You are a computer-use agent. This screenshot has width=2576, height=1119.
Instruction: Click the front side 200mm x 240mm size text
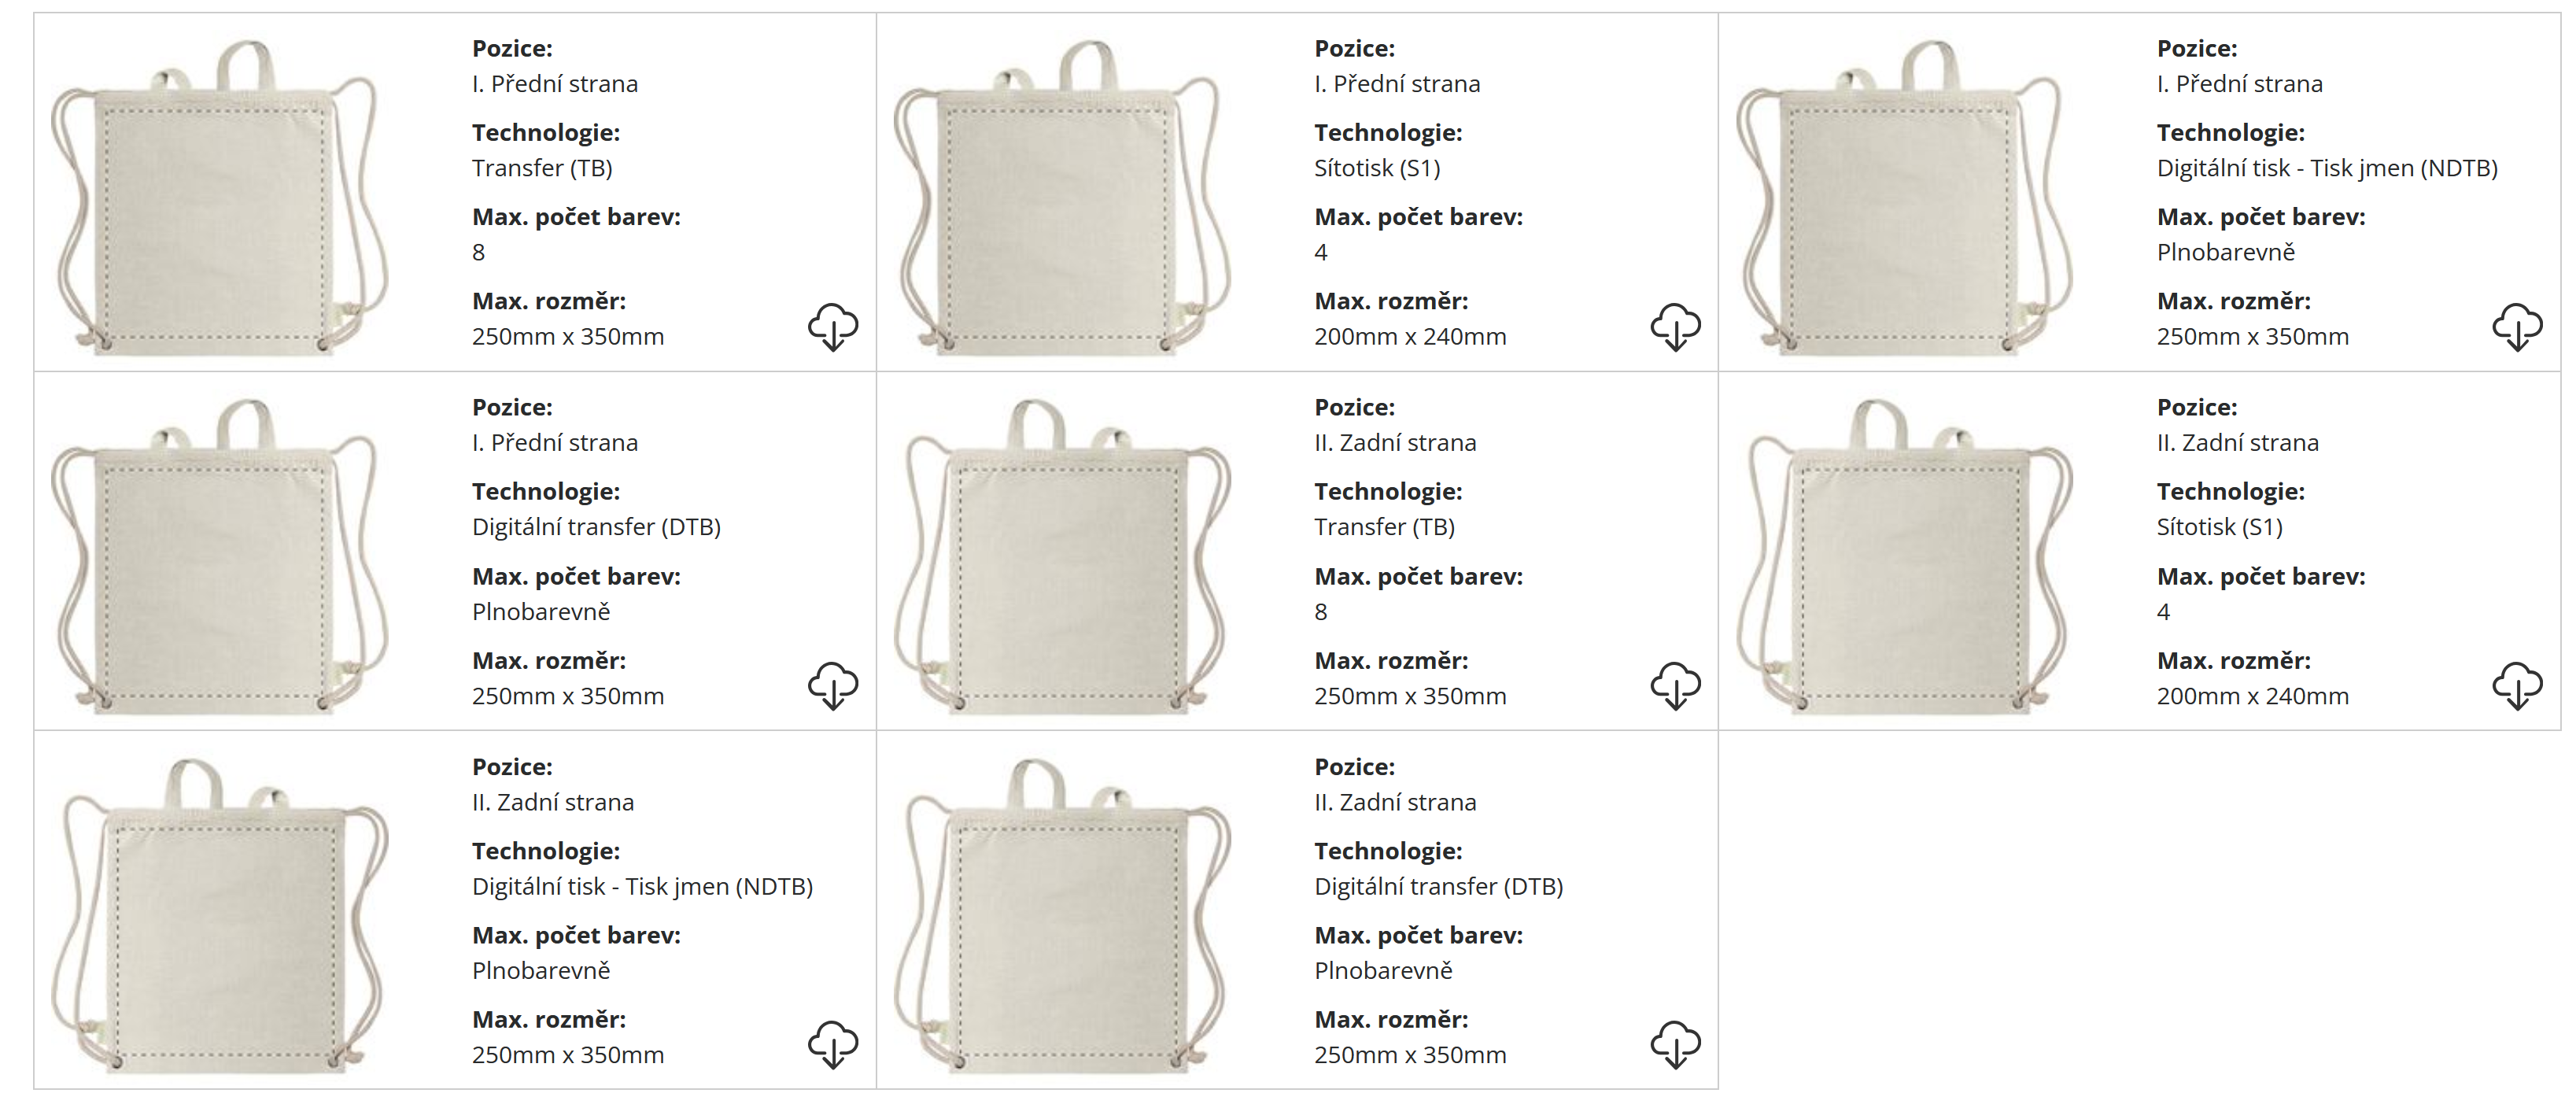pos(1410,337)
